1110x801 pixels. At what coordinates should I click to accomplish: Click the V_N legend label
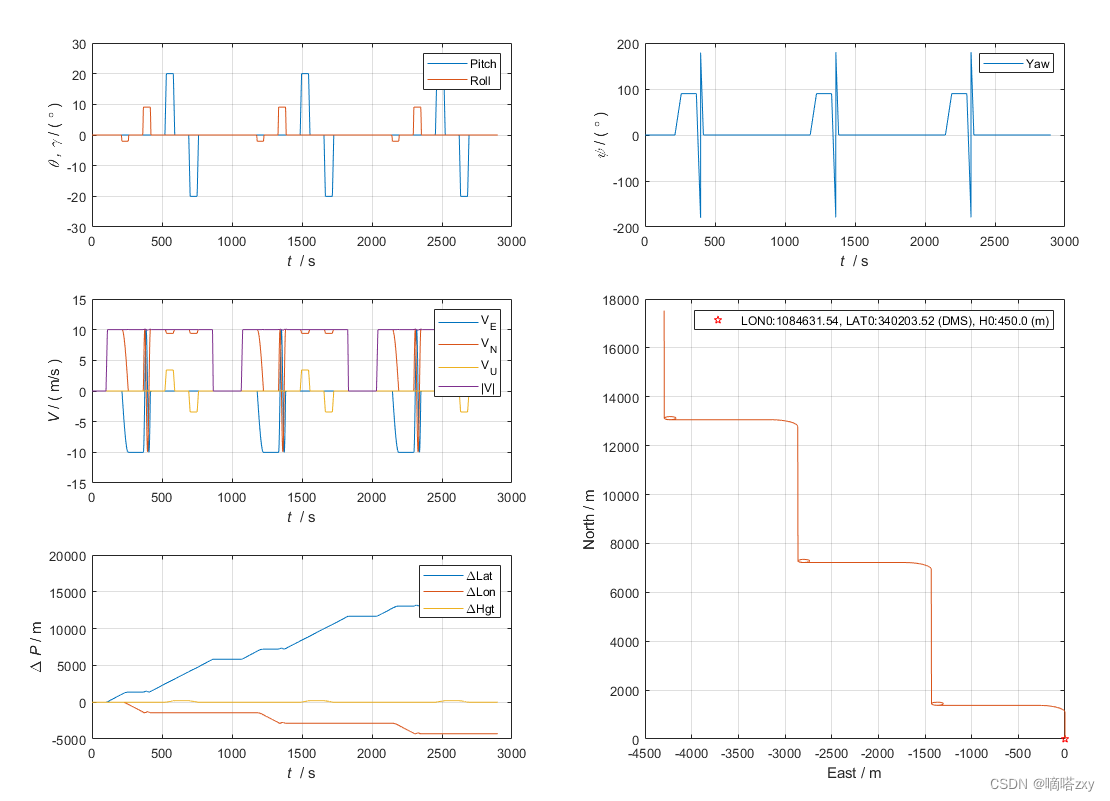(x=488, y=345)
